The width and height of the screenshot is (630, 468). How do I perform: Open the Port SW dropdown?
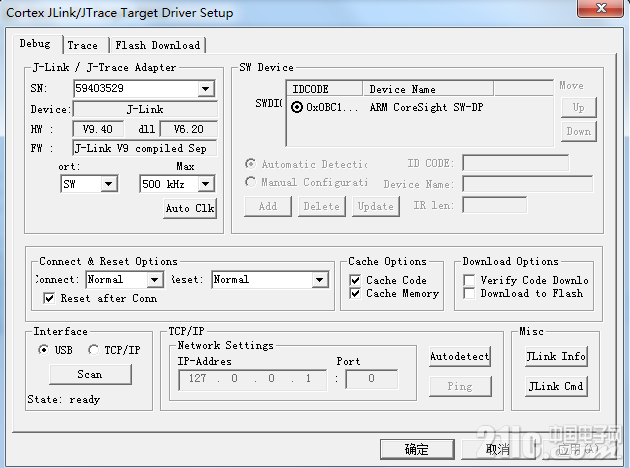(x=108, y=184)
